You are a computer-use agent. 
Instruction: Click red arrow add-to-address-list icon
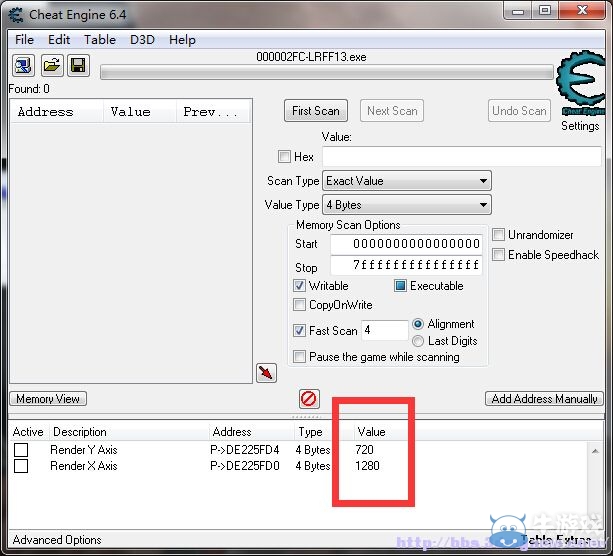(x=266, y=373)
